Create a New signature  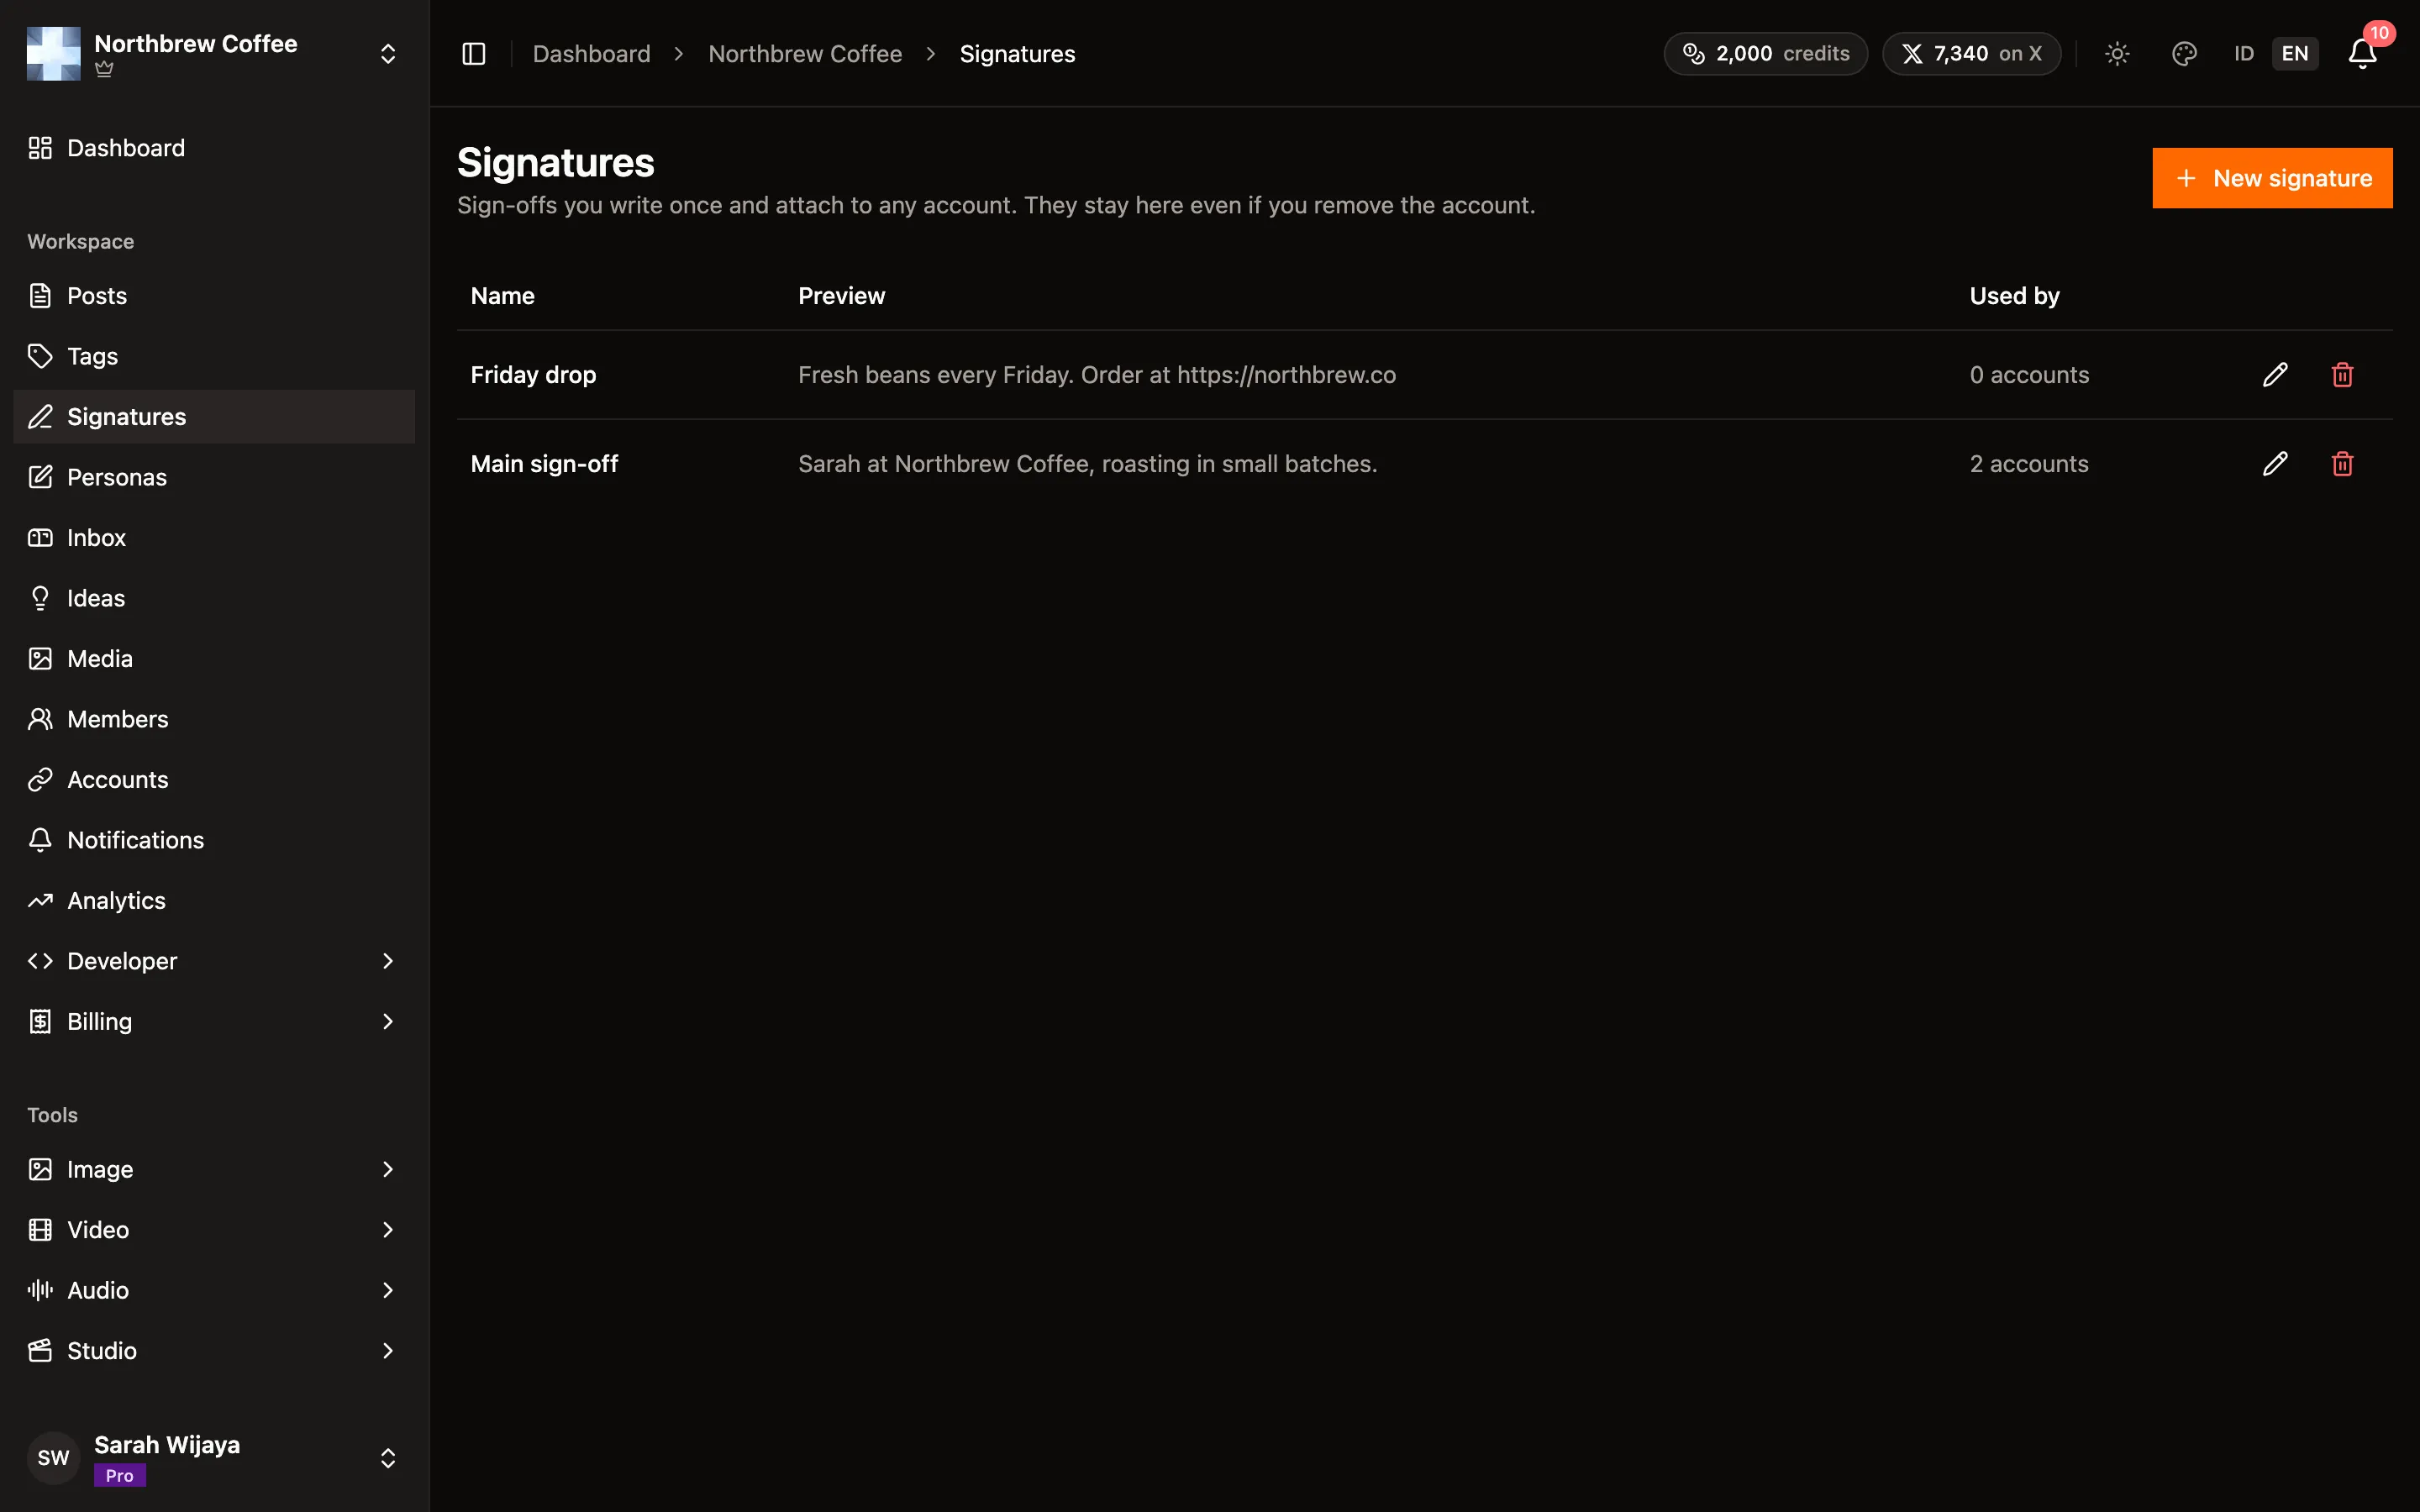coord(2272,178)
